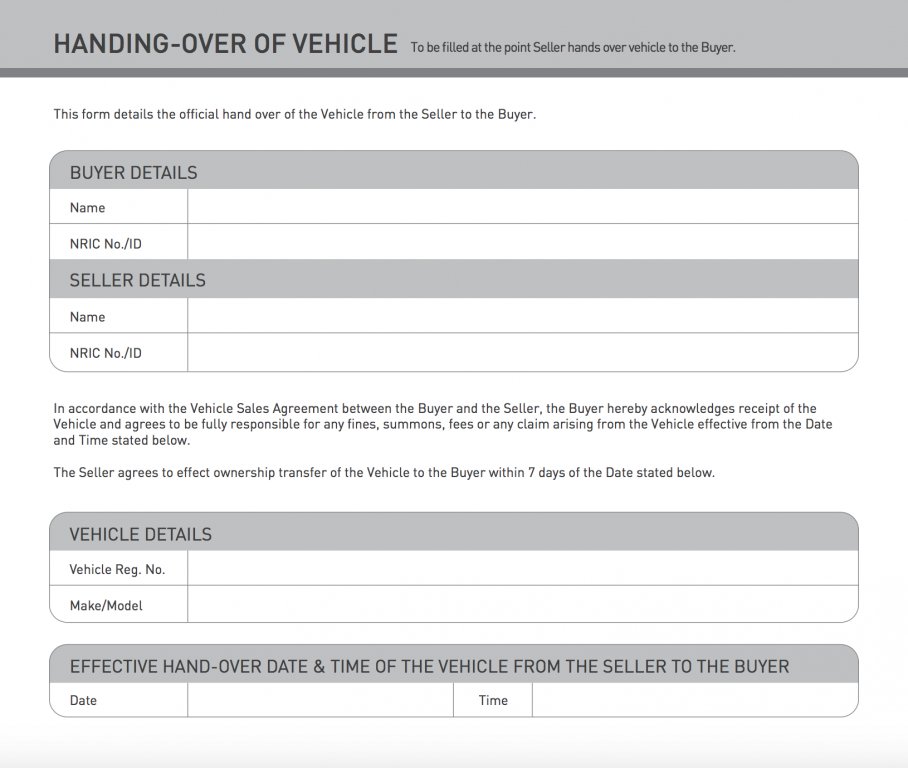Screen dimensions: 908x768
Task: Click the Seller NRIC No./ID field
Action: point(522,352)
